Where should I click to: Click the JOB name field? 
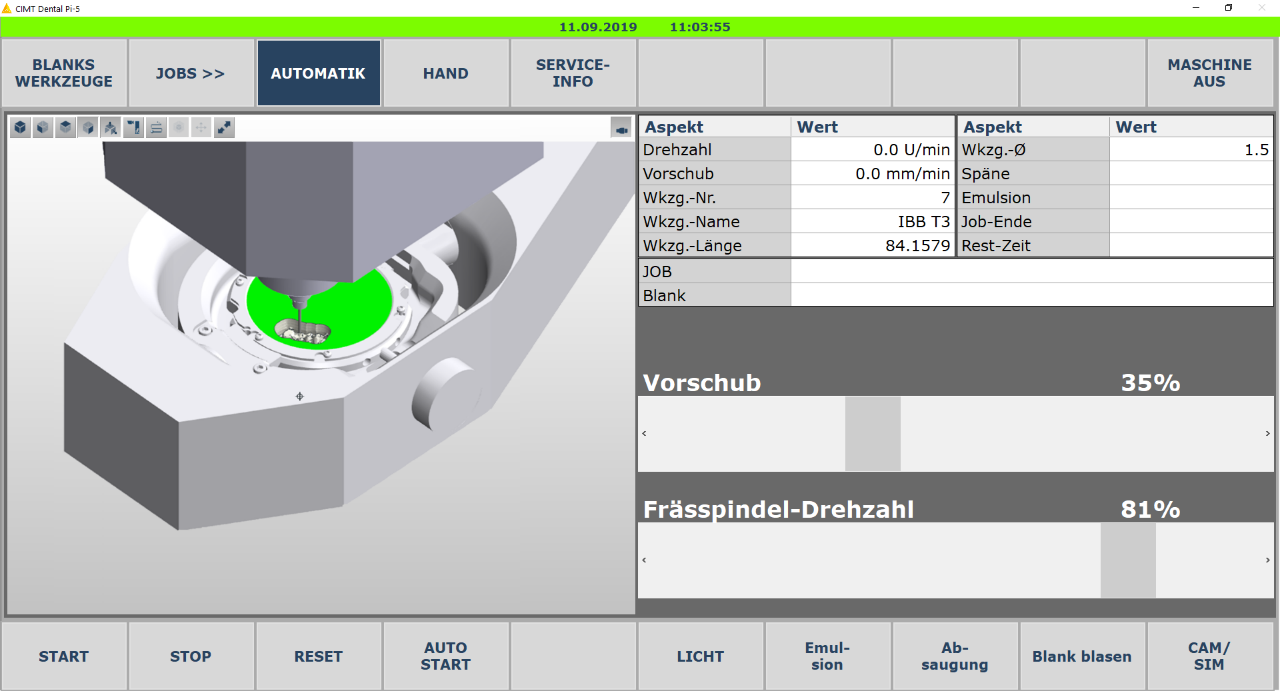pos(1030,271)
